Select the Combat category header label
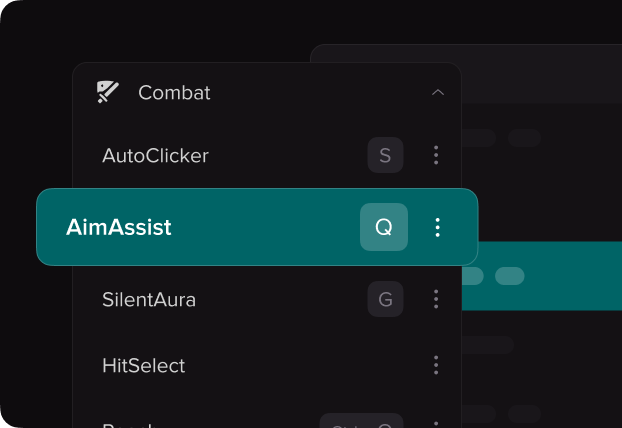Screen dimensions: 622x428 coord(174,93)
